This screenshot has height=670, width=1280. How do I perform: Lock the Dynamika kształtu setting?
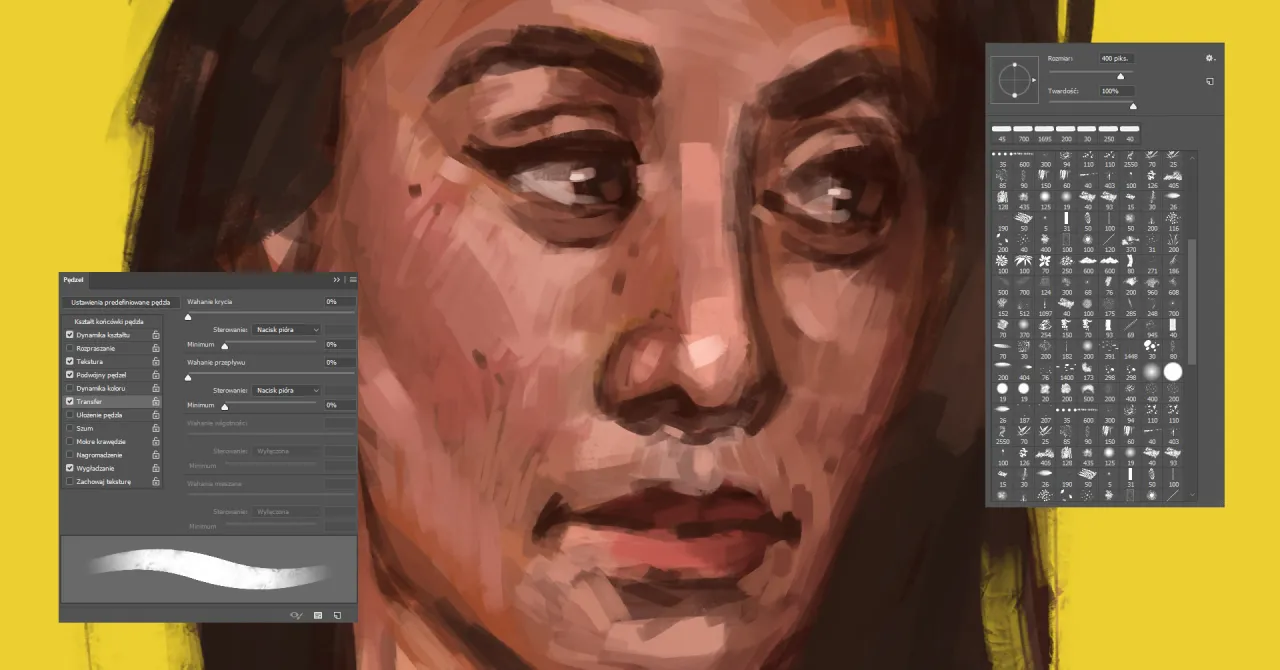[x=156, y=336]
